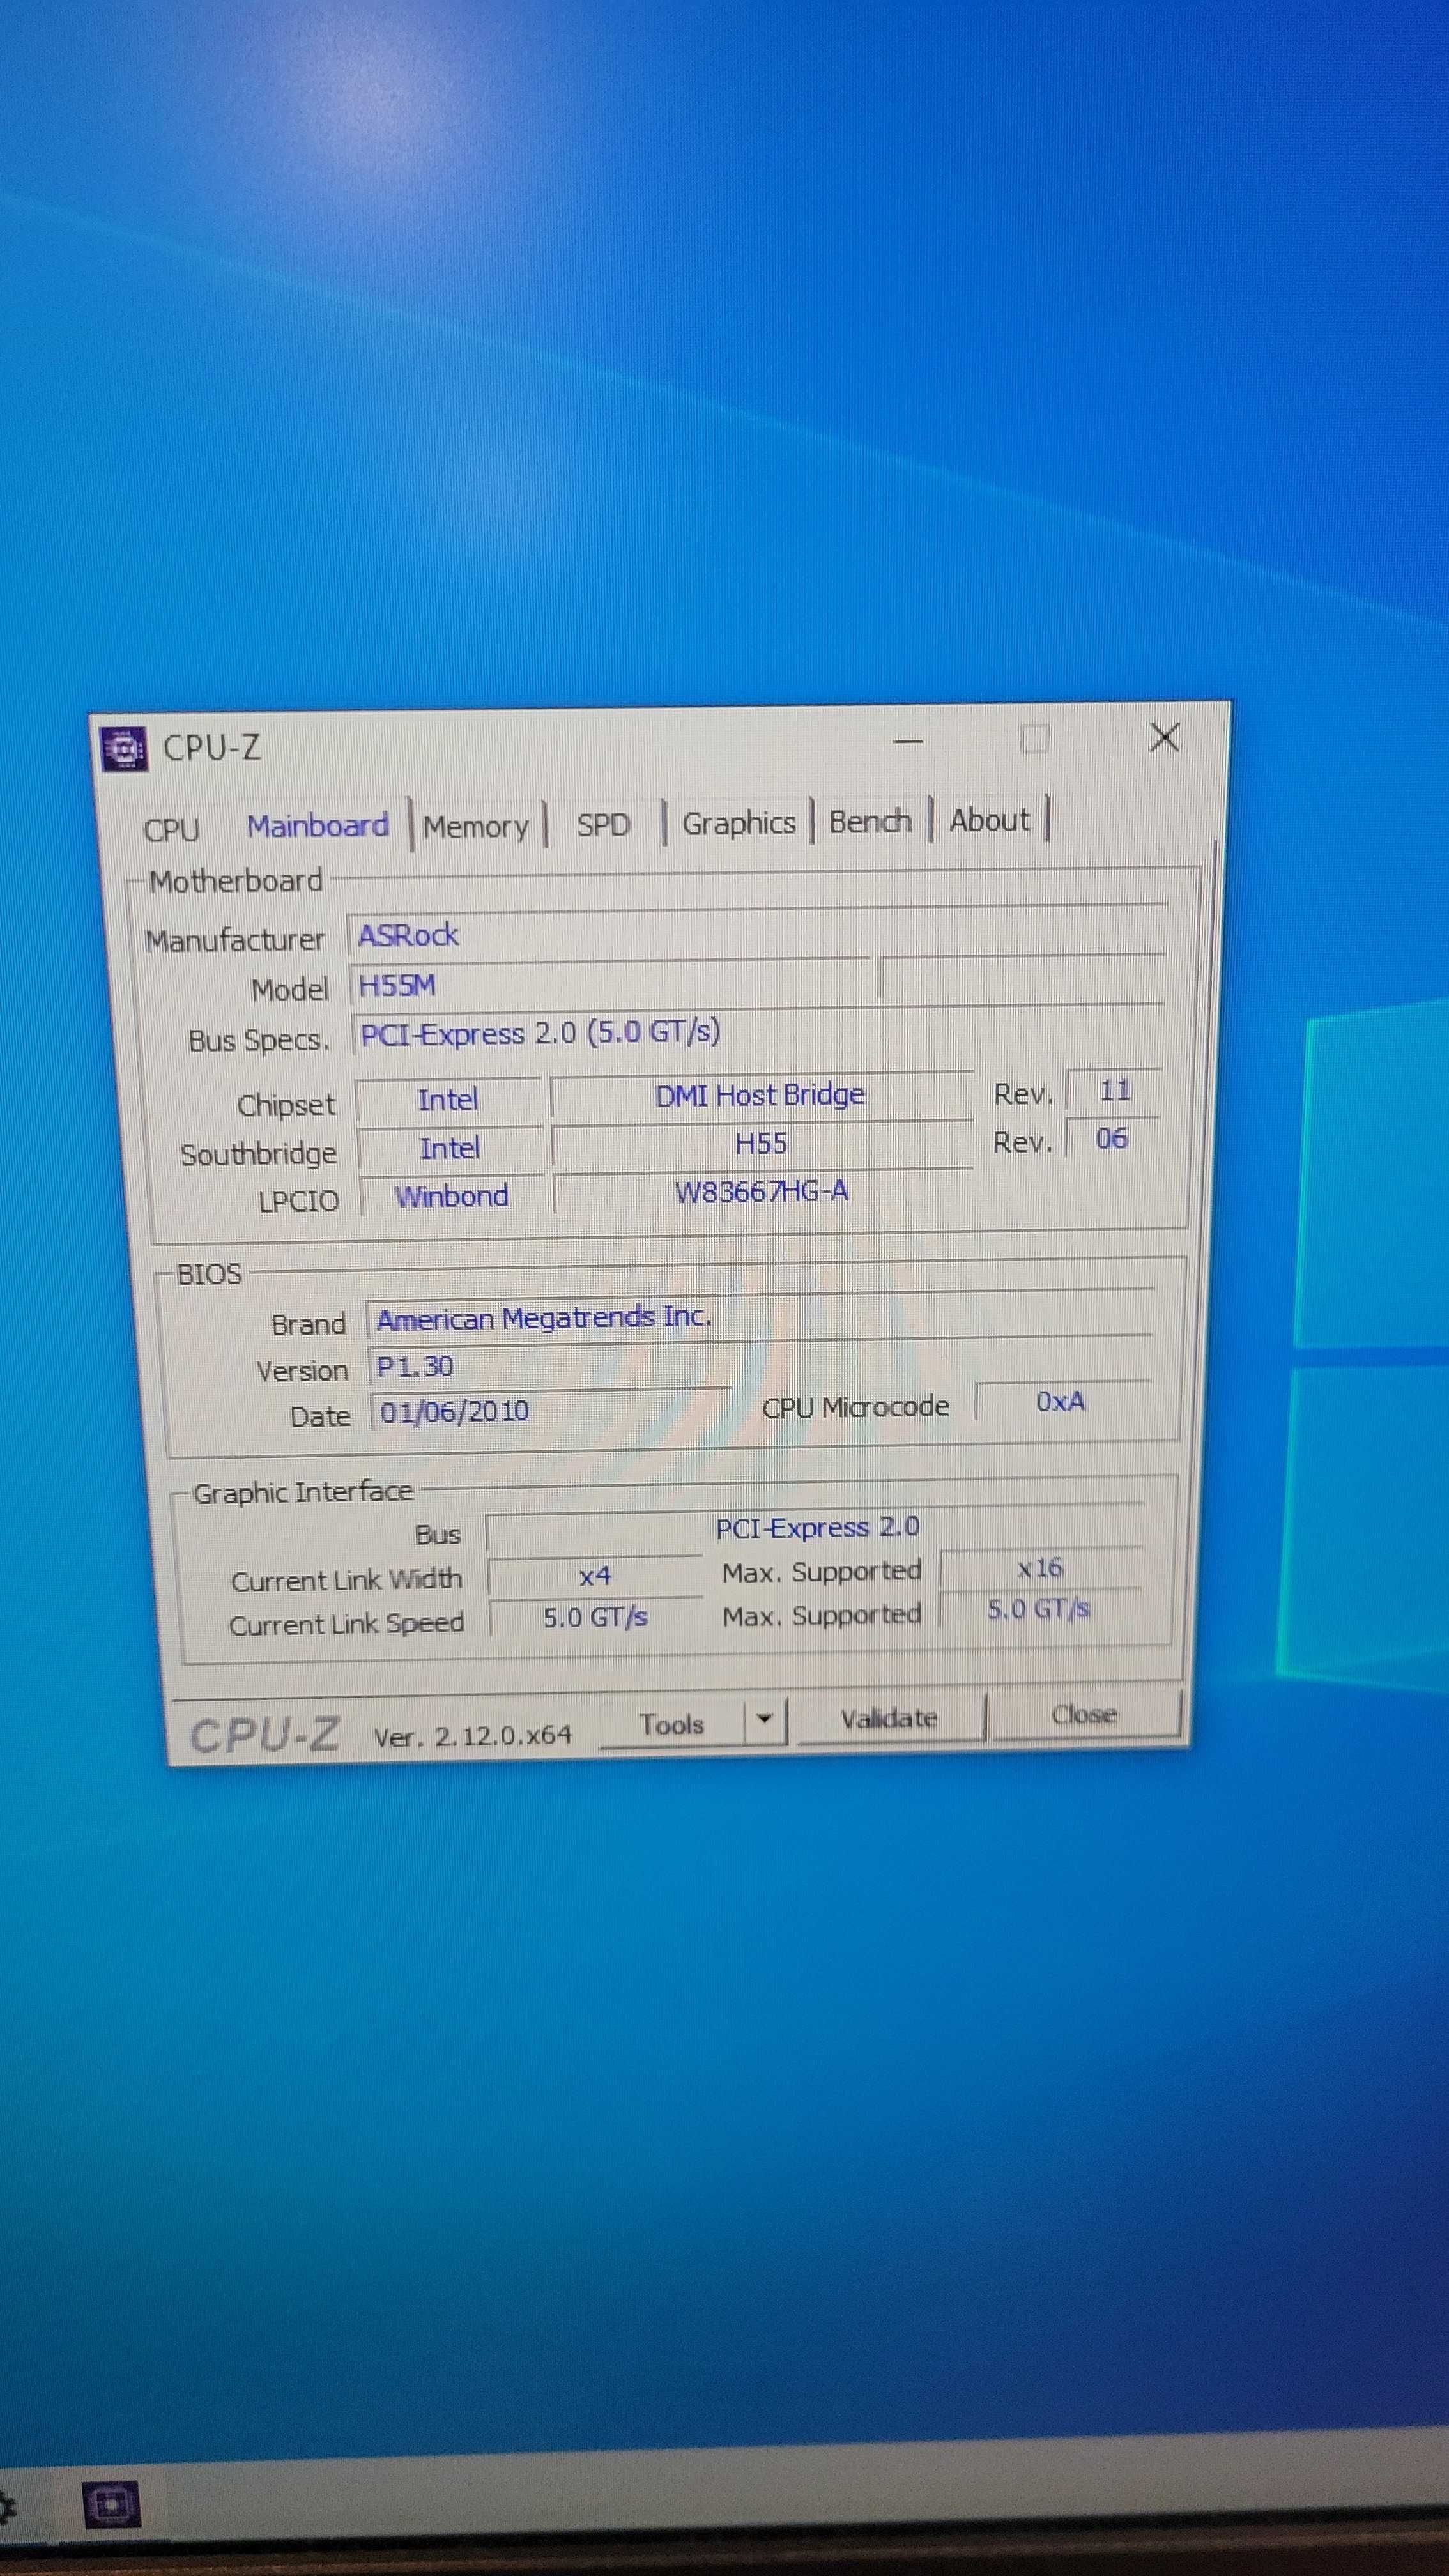Click the chipset Rev. 11 value
This screenshot has height=2576, width=1449.
pos(1114,1090)
